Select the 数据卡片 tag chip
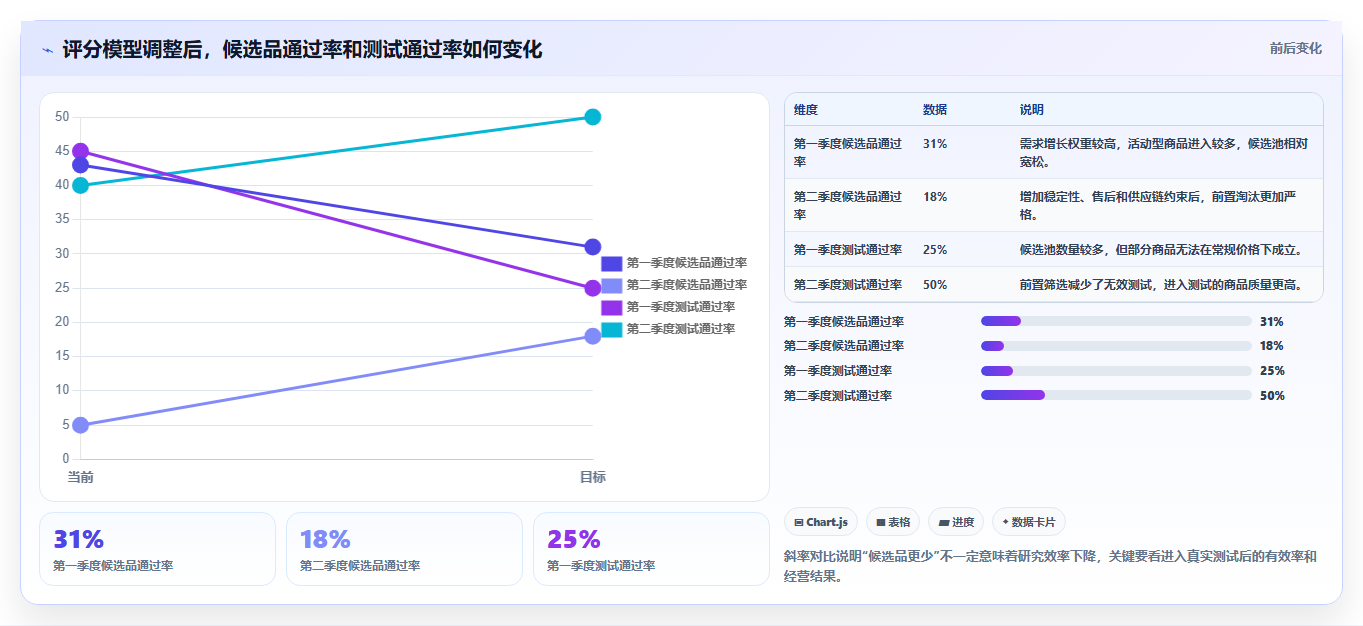Image resolution: width=1363 pixels, height=626 pixels. point(1029,522)
